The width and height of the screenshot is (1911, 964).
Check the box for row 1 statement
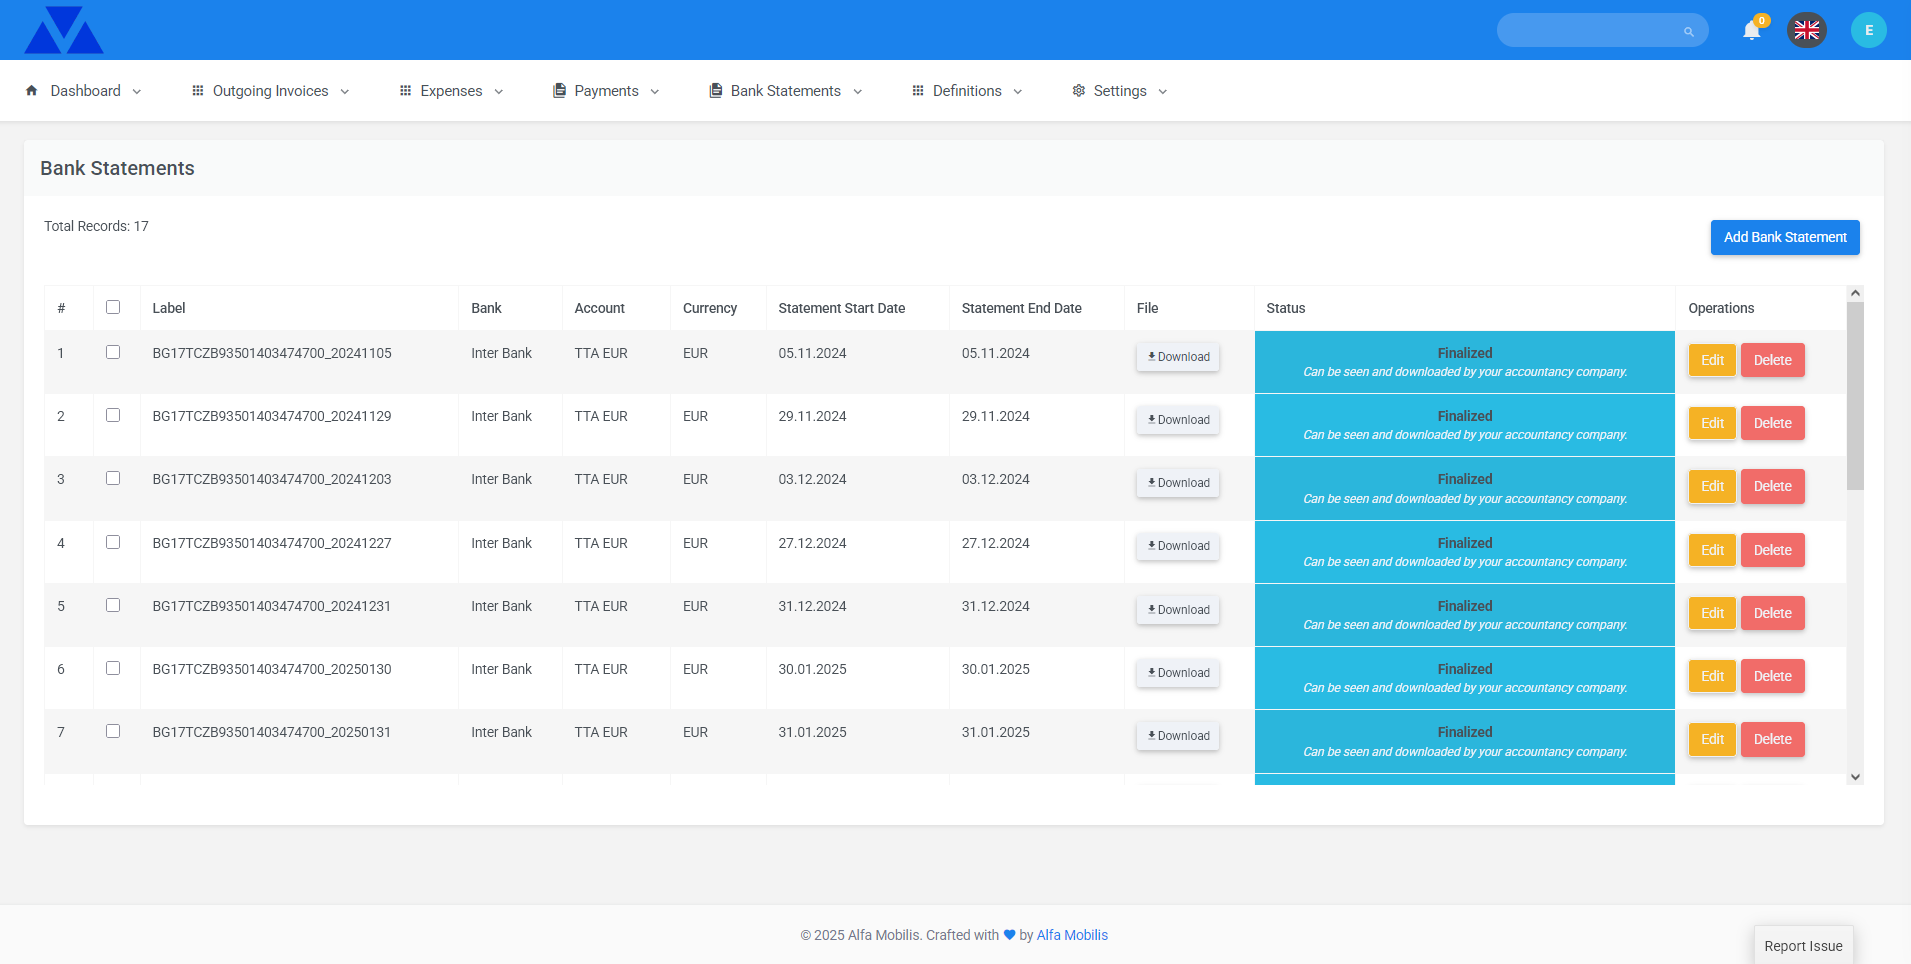tap(113, 352)
